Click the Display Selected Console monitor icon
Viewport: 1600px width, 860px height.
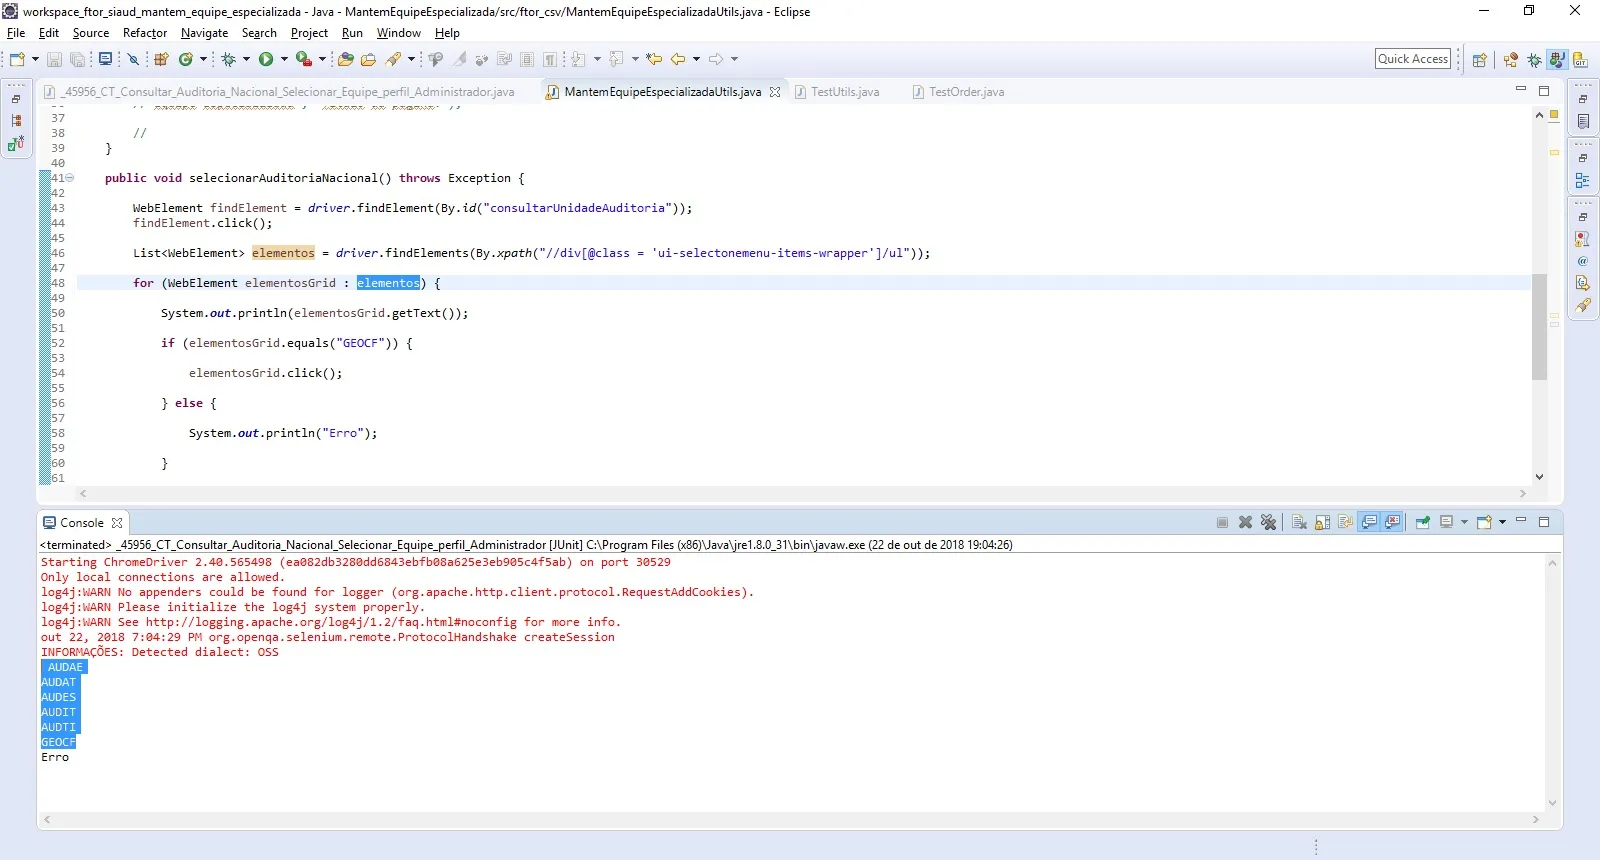1446,522
